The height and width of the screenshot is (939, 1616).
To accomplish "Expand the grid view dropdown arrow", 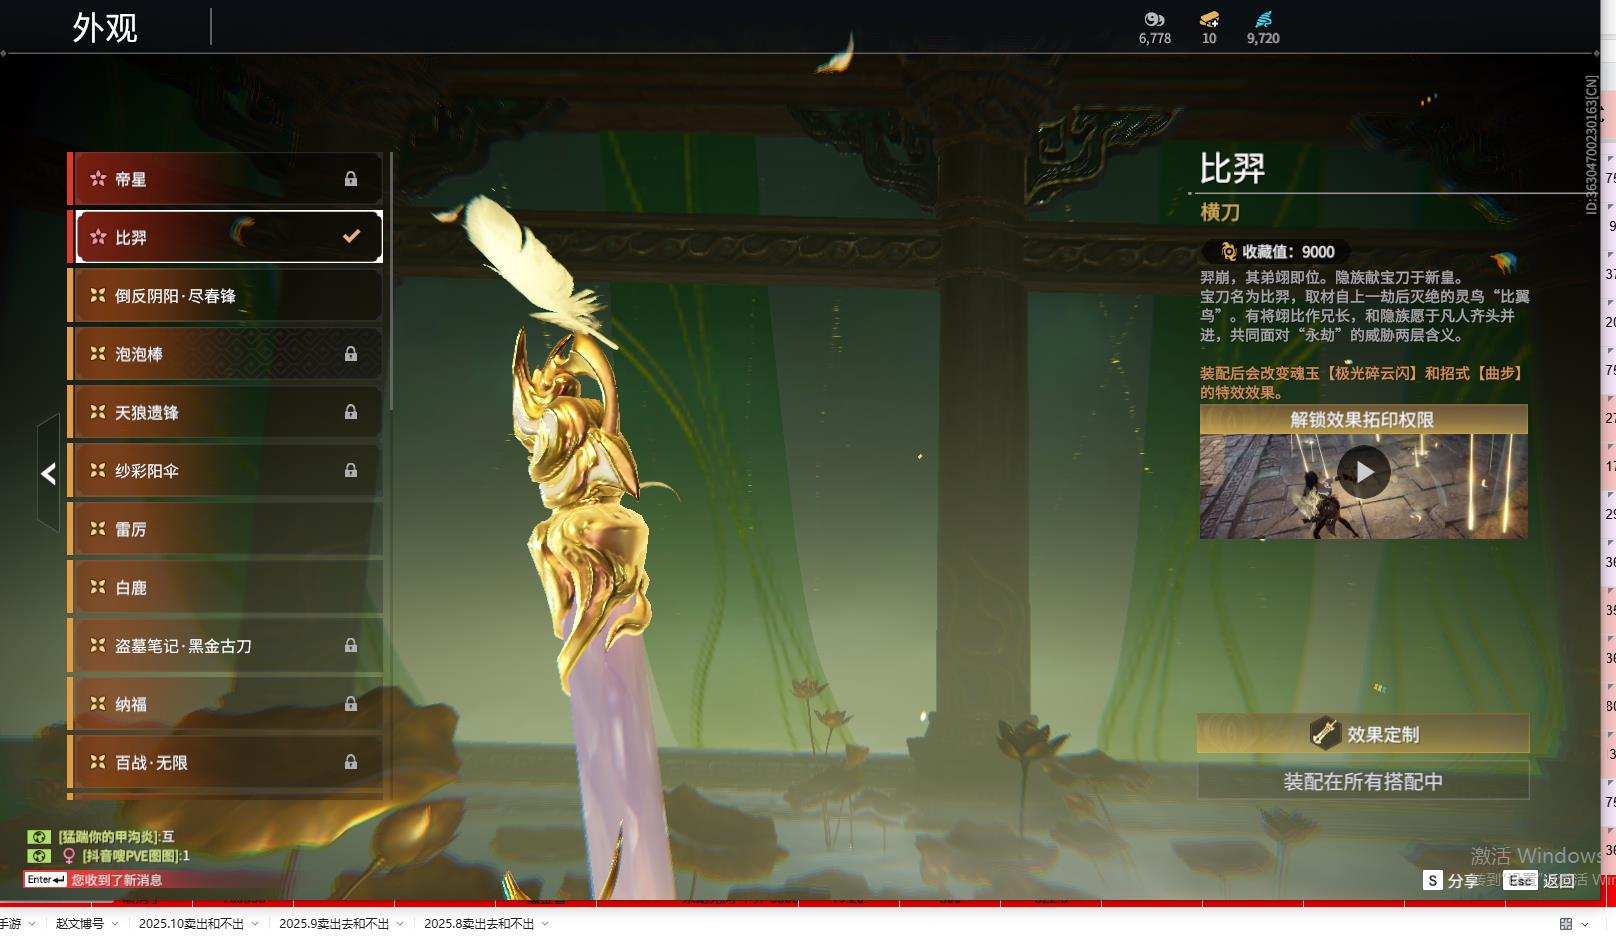I will [1585, 924].
